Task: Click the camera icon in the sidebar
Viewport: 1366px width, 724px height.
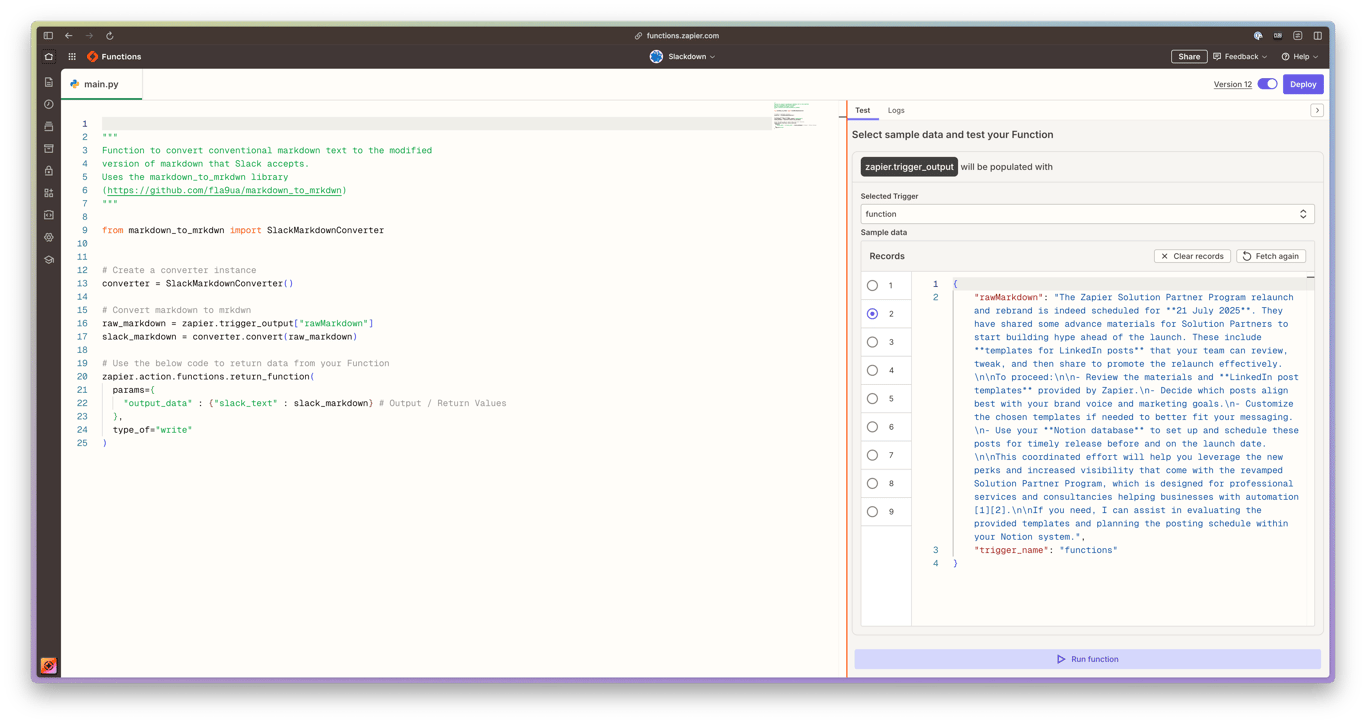Action: [x=48, y=214]
